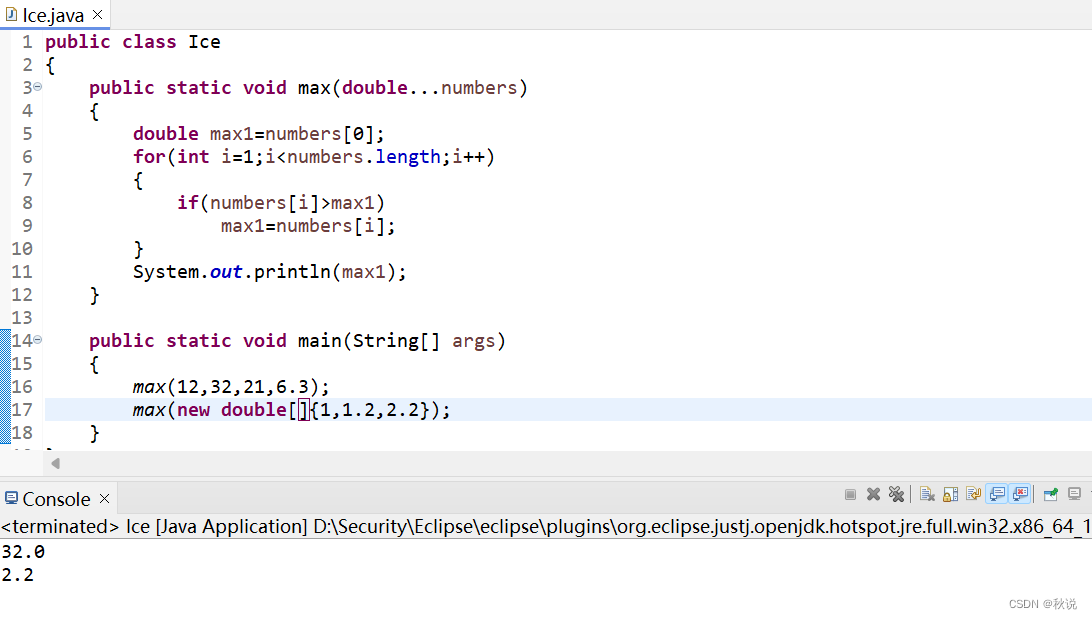This screenshot has width=1092, height=619.
Task: Toggle Word Wrap in the console
Action: click(x=974, y=494)
